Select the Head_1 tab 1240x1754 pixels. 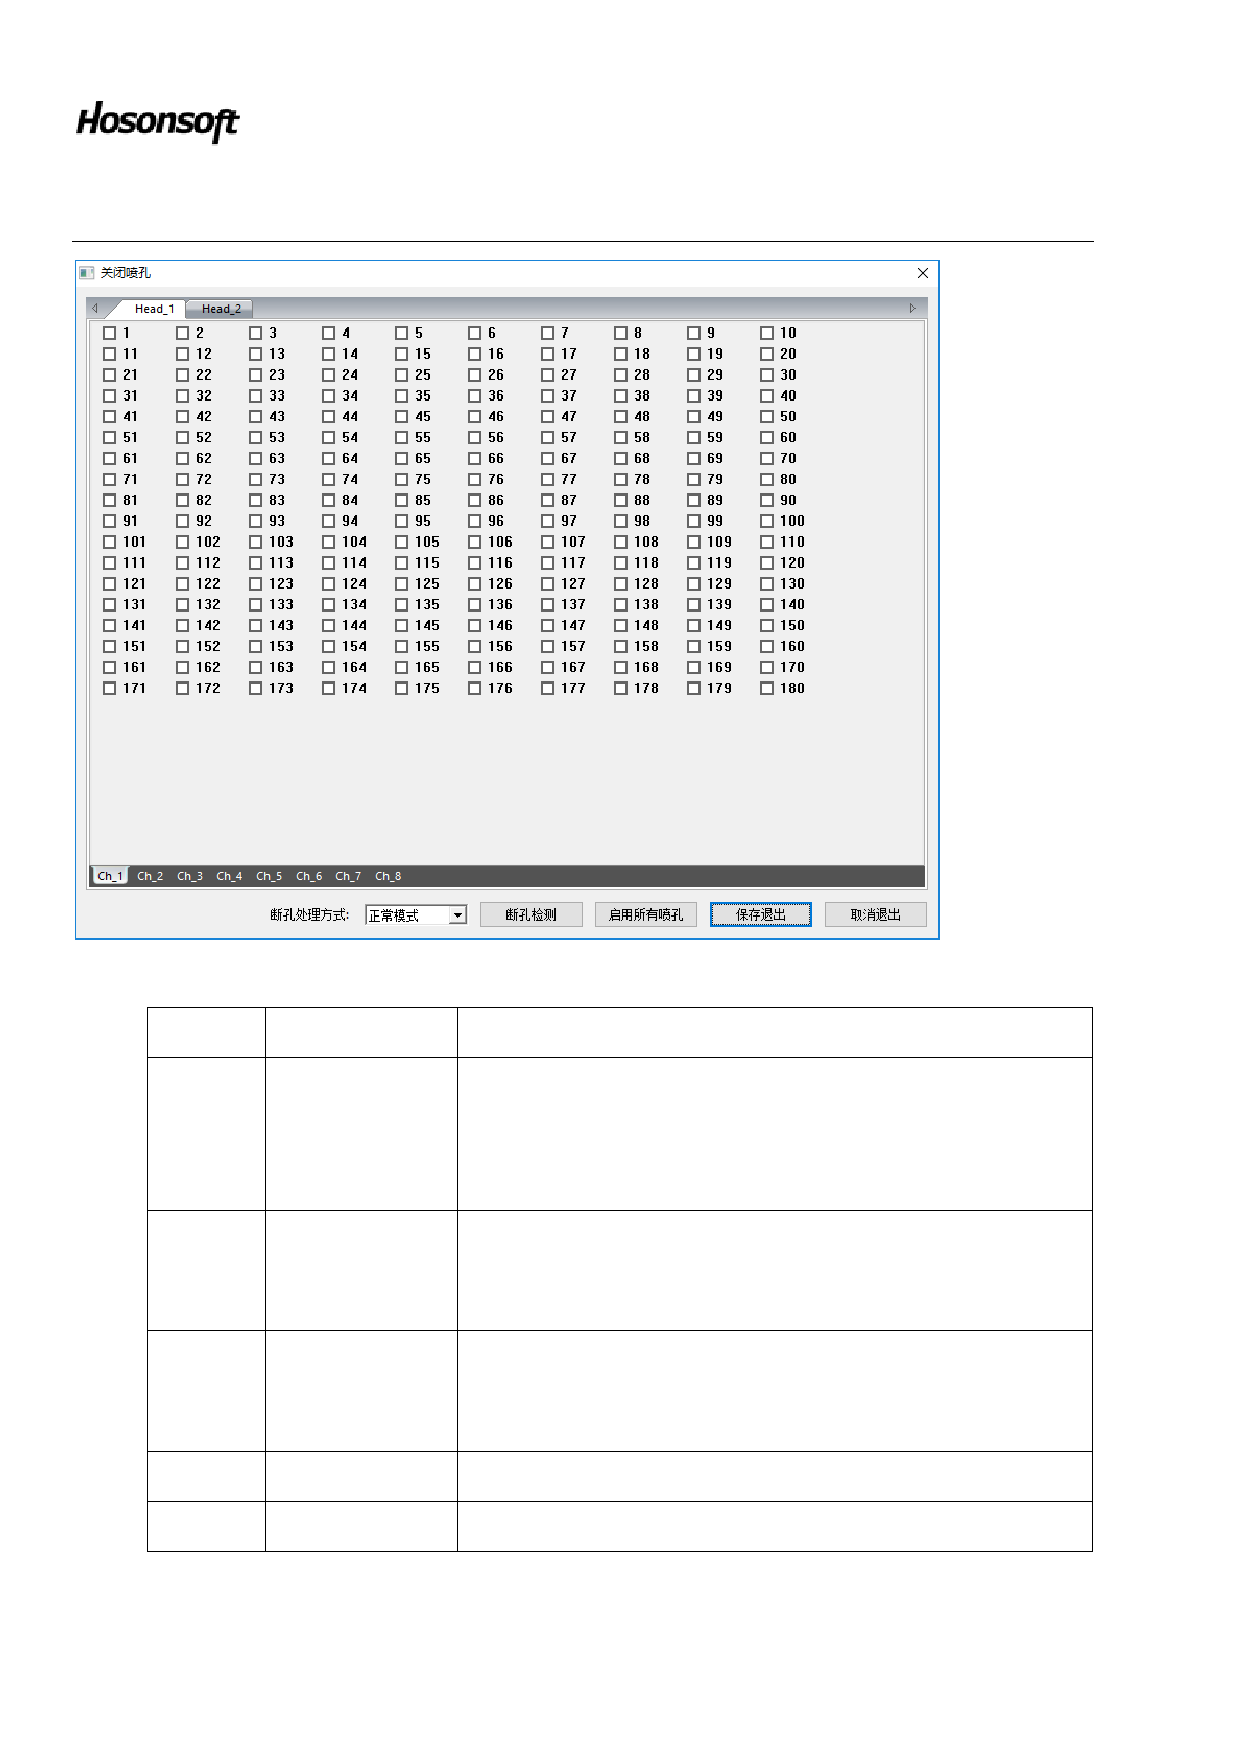click(x=154, y=309)
